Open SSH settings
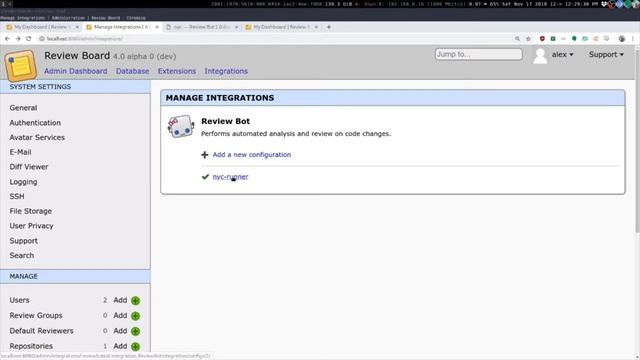Screen dimensions: 640x360 [x=17, y=196]
